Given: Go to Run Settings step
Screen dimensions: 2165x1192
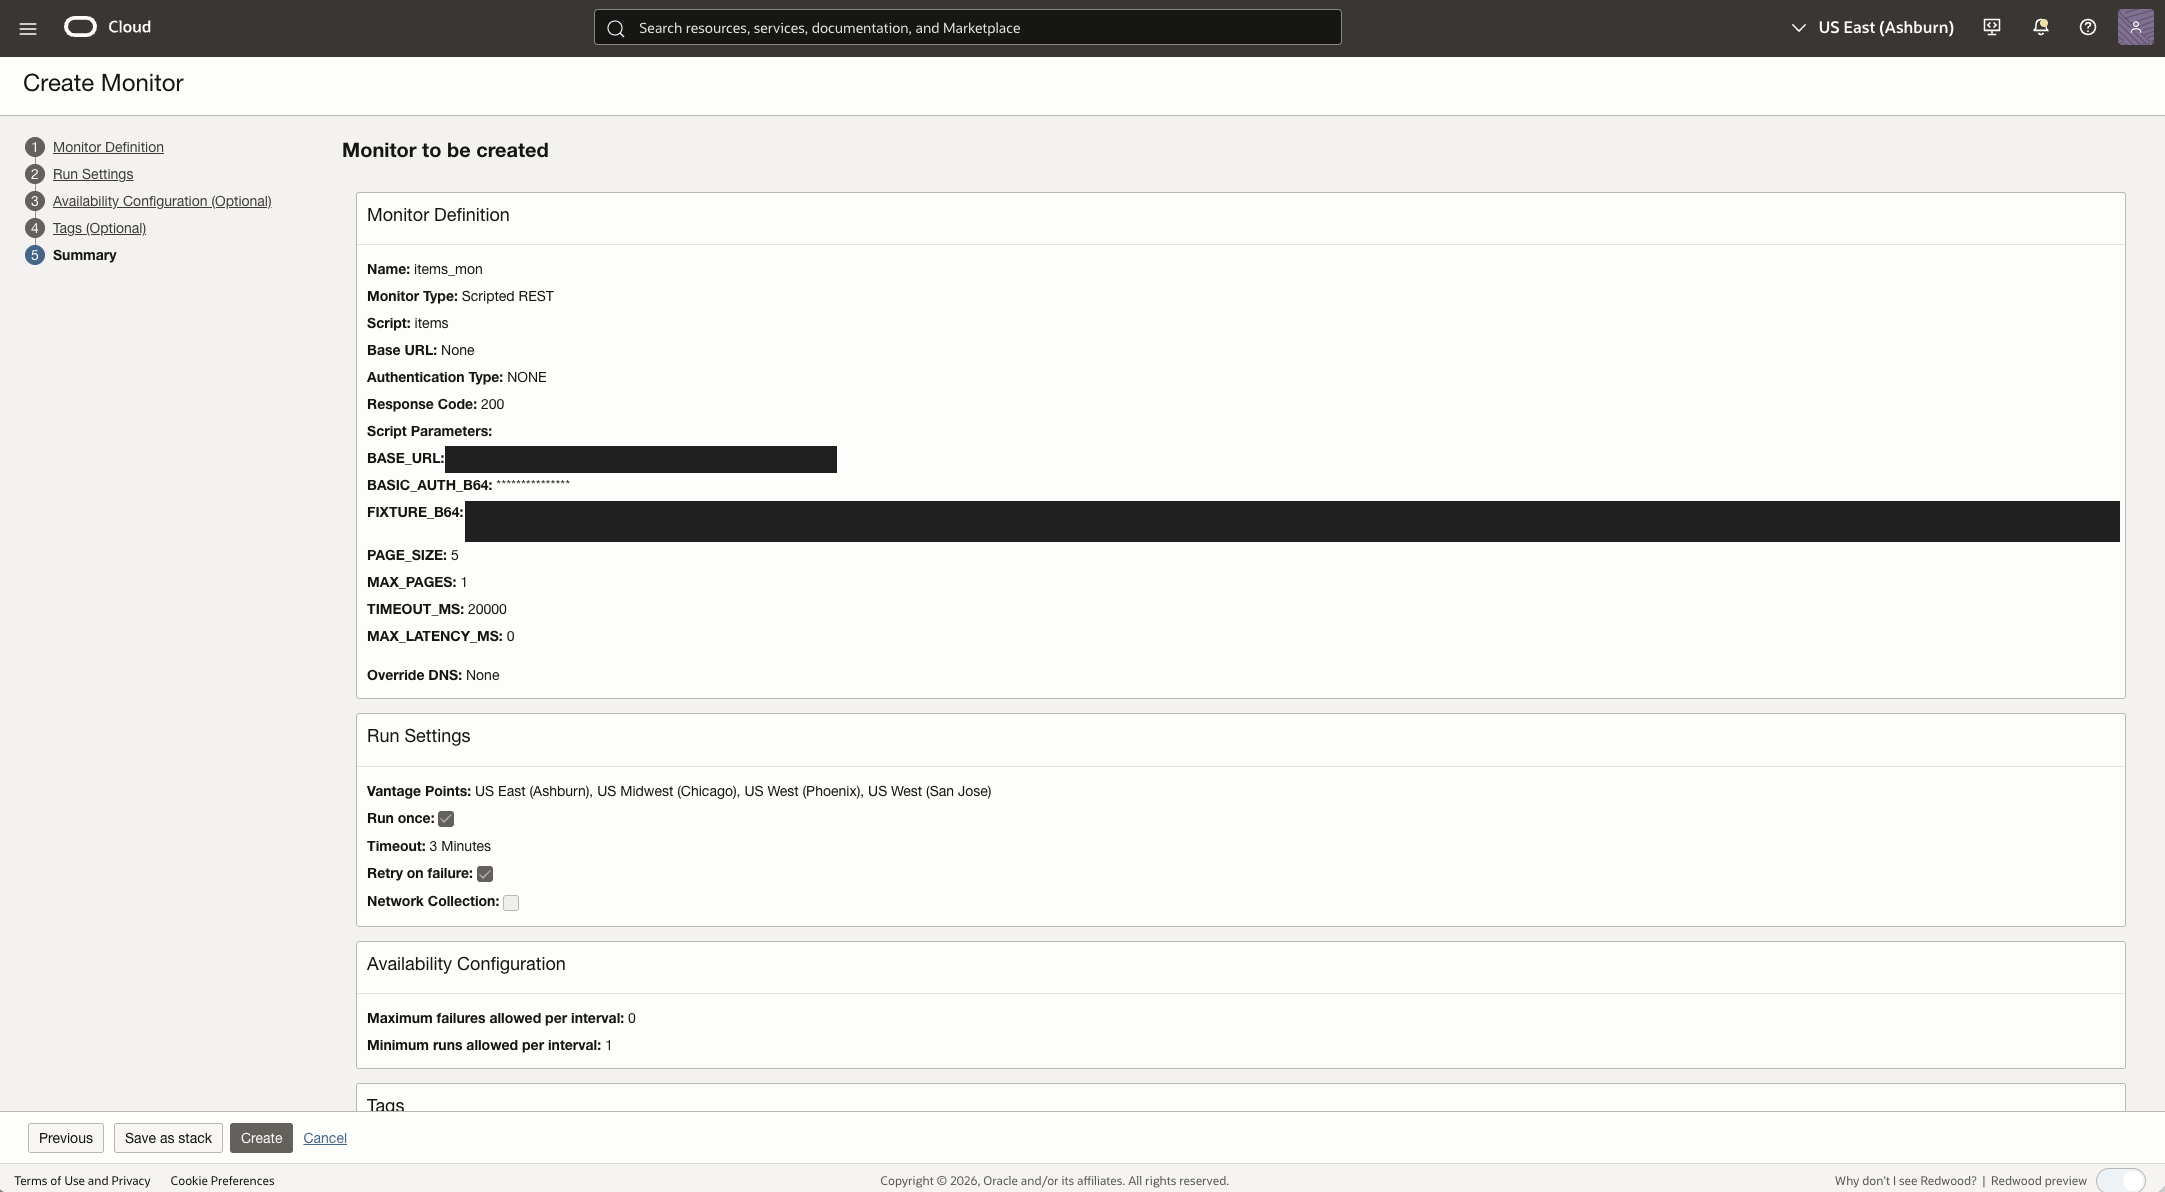Looking at the screenshot, I should (x=93, y=174).
